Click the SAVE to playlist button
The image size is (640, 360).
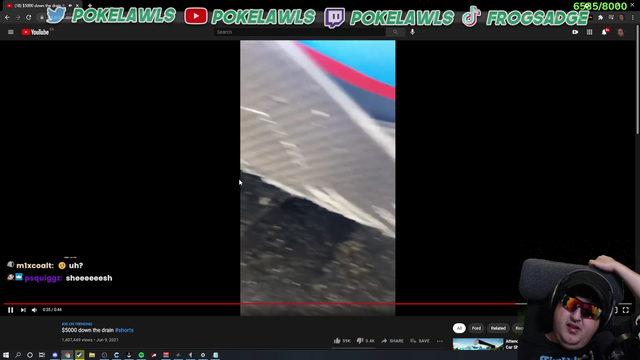click(420, 341)
